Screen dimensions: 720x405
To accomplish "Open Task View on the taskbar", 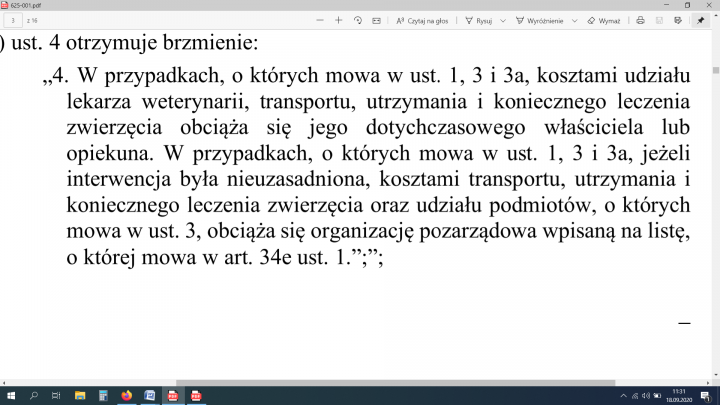I will 56,395.
